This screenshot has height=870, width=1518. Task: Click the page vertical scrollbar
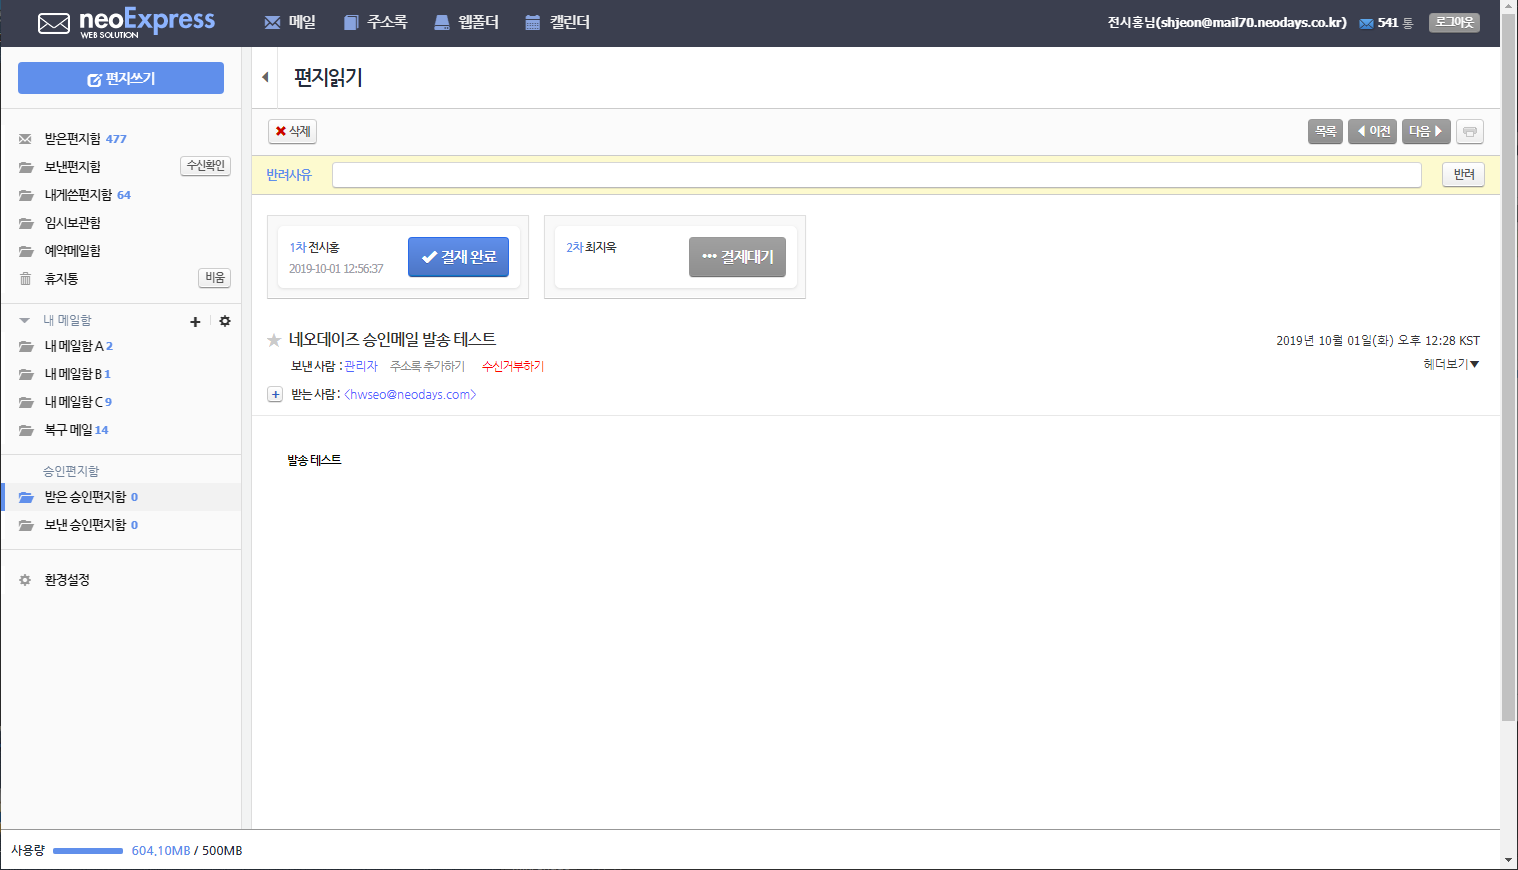point(1509,368)
